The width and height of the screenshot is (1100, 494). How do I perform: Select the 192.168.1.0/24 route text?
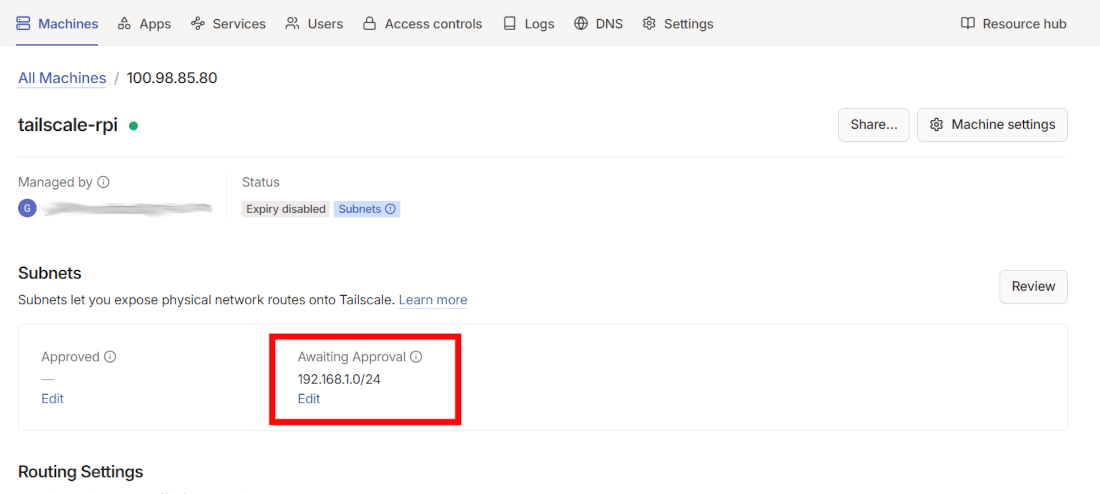(x=340, y=379)
